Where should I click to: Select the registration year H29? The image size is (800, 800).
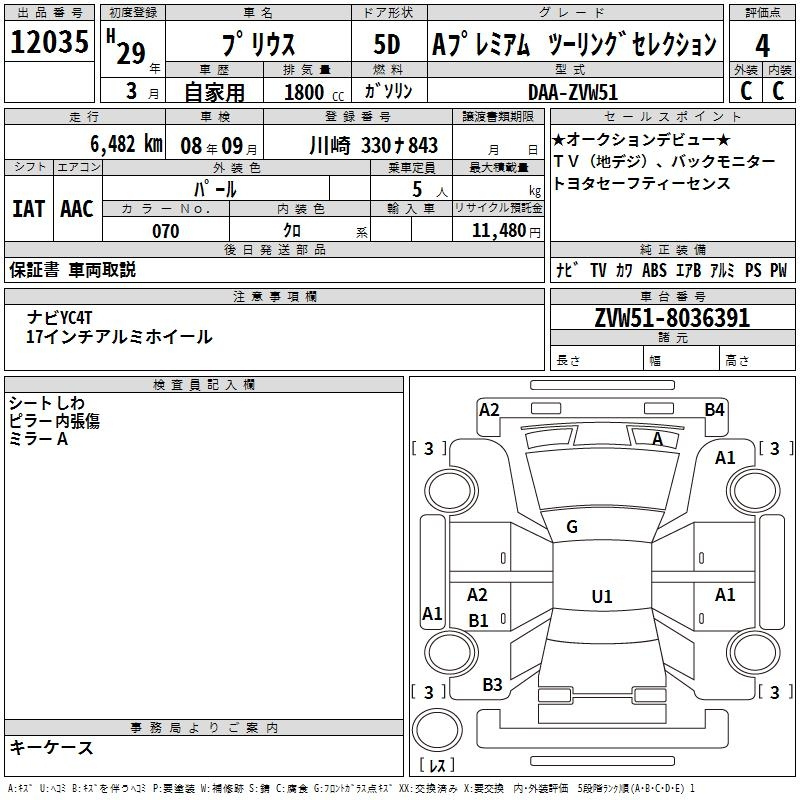126,47
